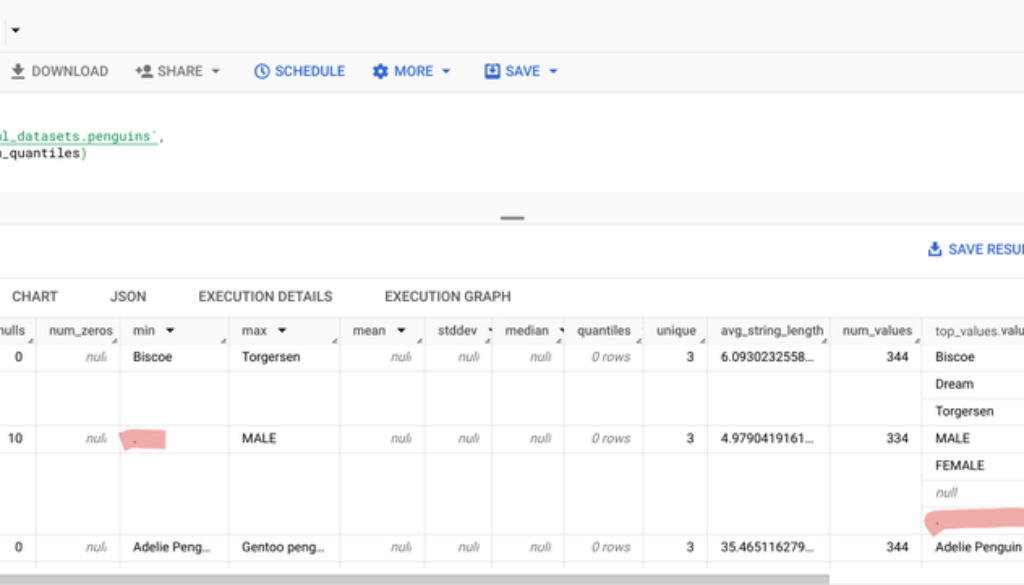The width and height of the screenshot is (1024, 585).
Task: Open the Execution Graph tab
Action: [x=447, y=296]
